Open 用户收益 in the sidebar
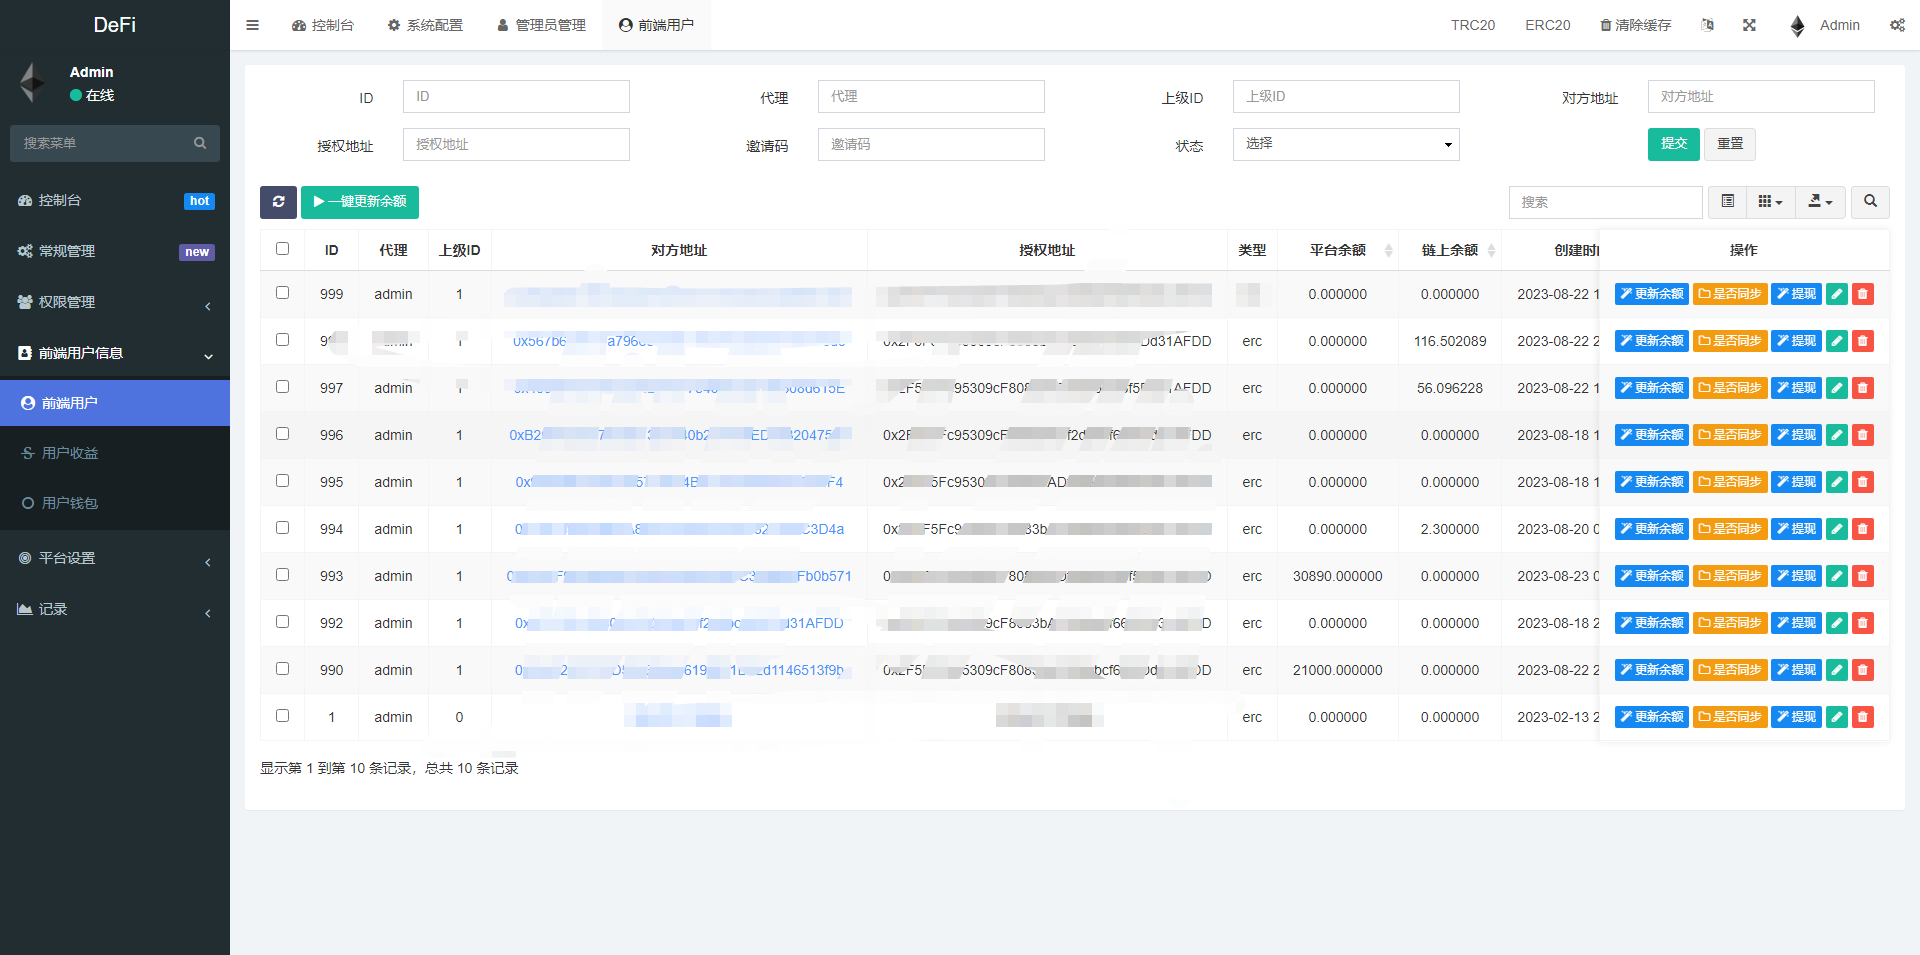 tap(70, 453)
